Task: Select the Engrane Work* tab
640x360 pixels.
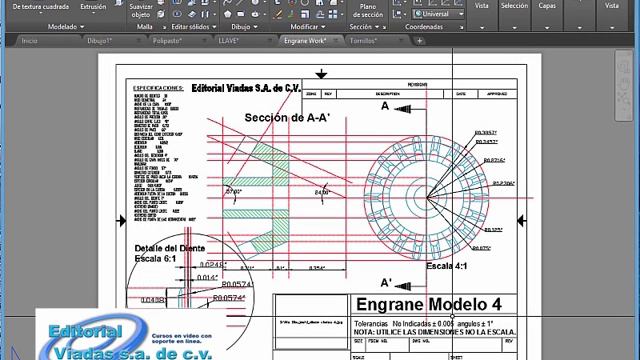Action: [x=304, y=41]
